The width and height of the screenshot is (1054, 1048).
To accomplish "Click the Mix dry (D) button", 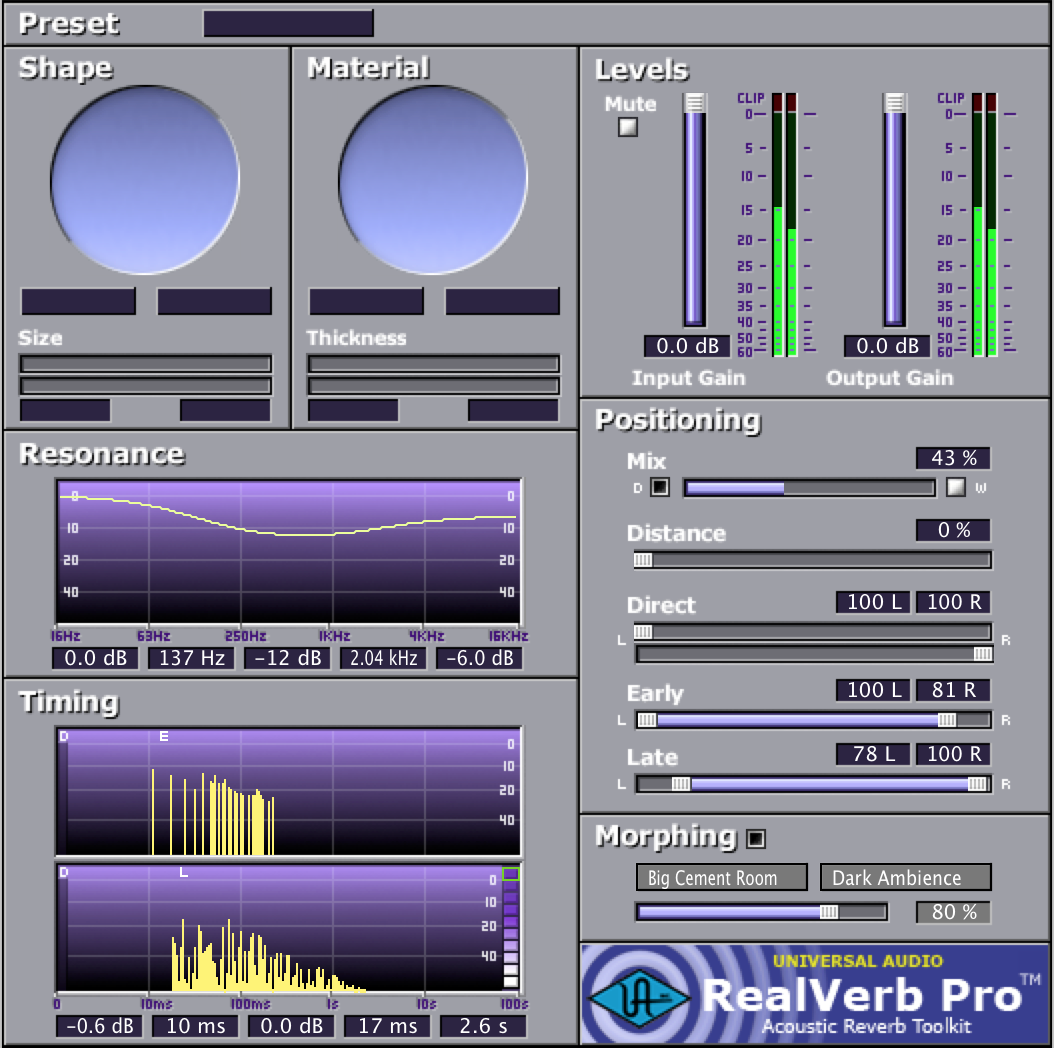I will (660, 487).
